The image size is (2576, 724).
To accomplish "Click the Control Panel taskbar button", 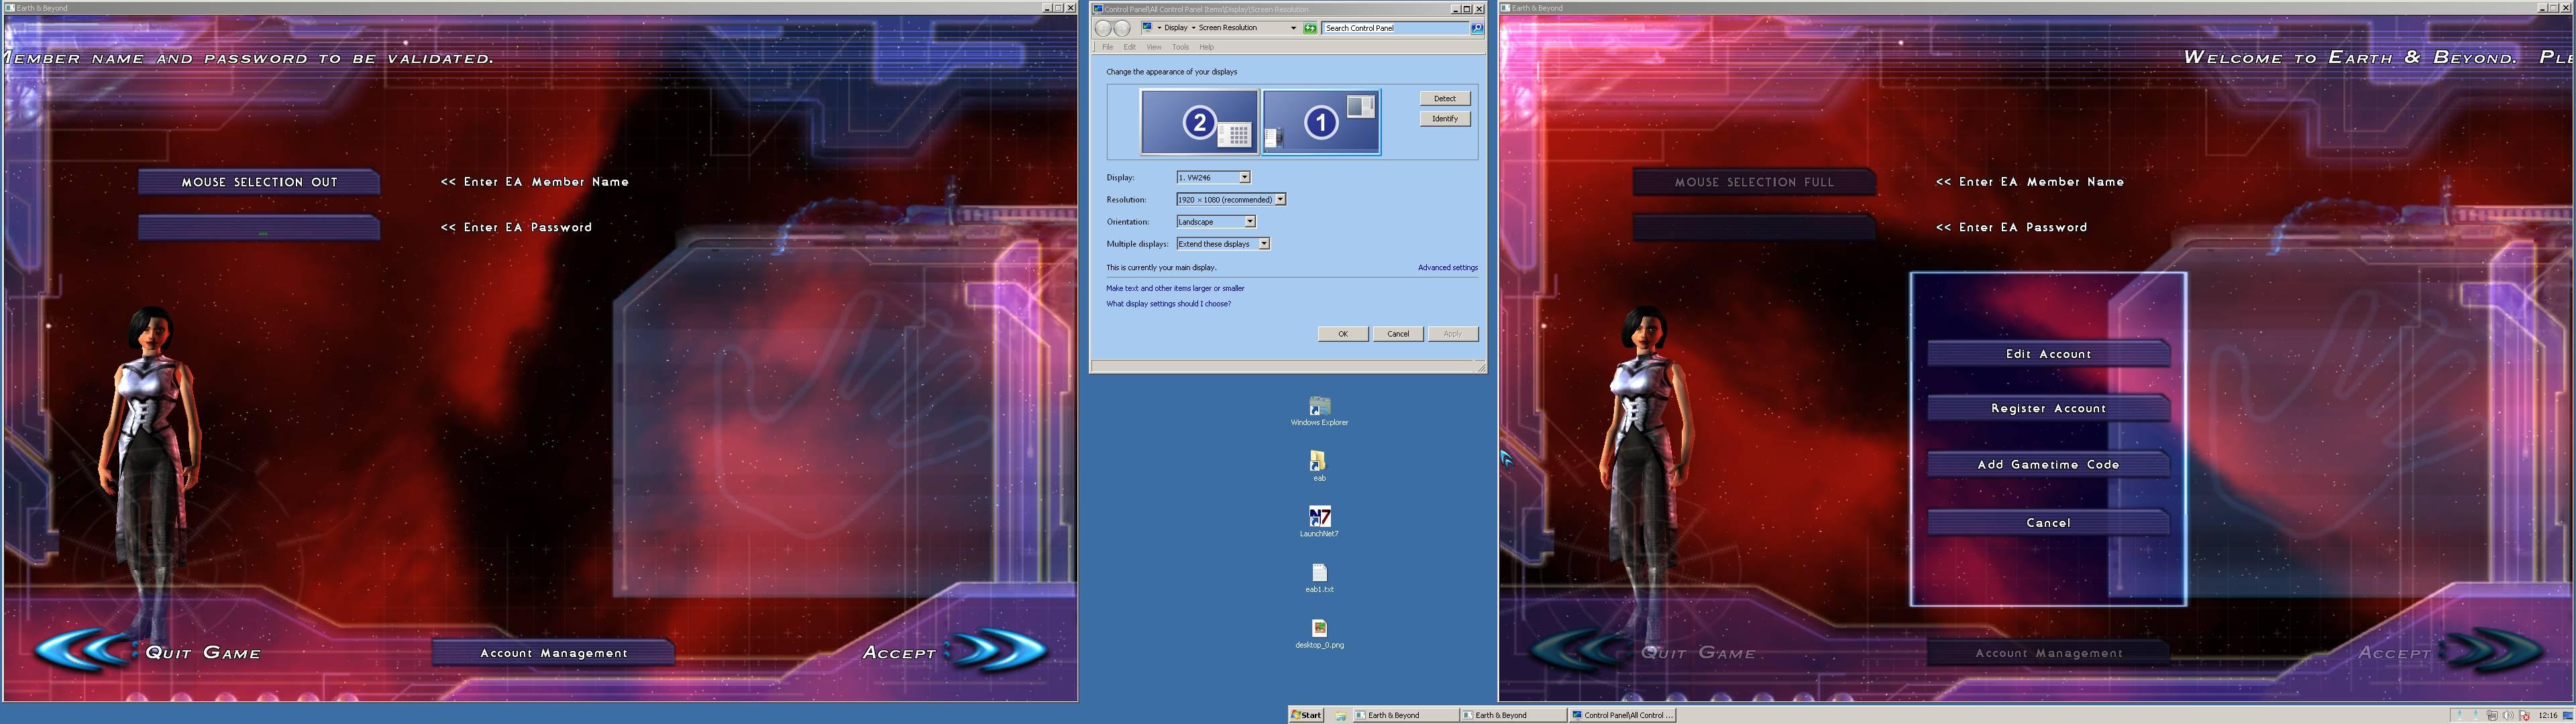I will [1622, 715].
